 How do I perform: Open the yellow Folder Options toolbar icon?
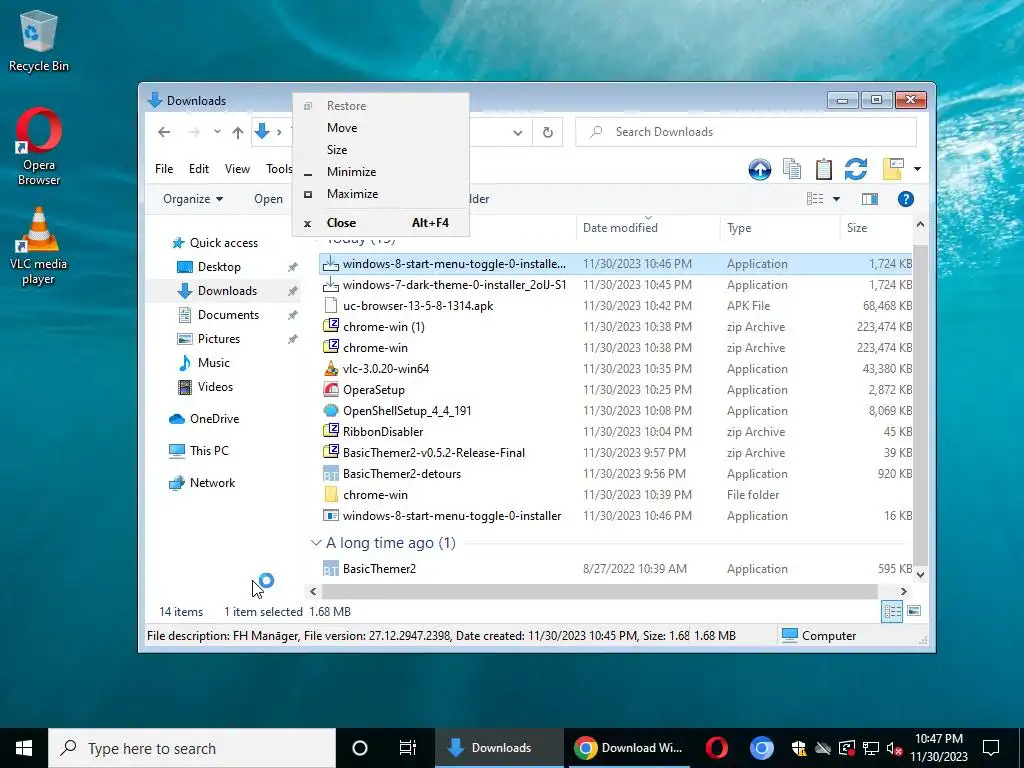point(893,169)
